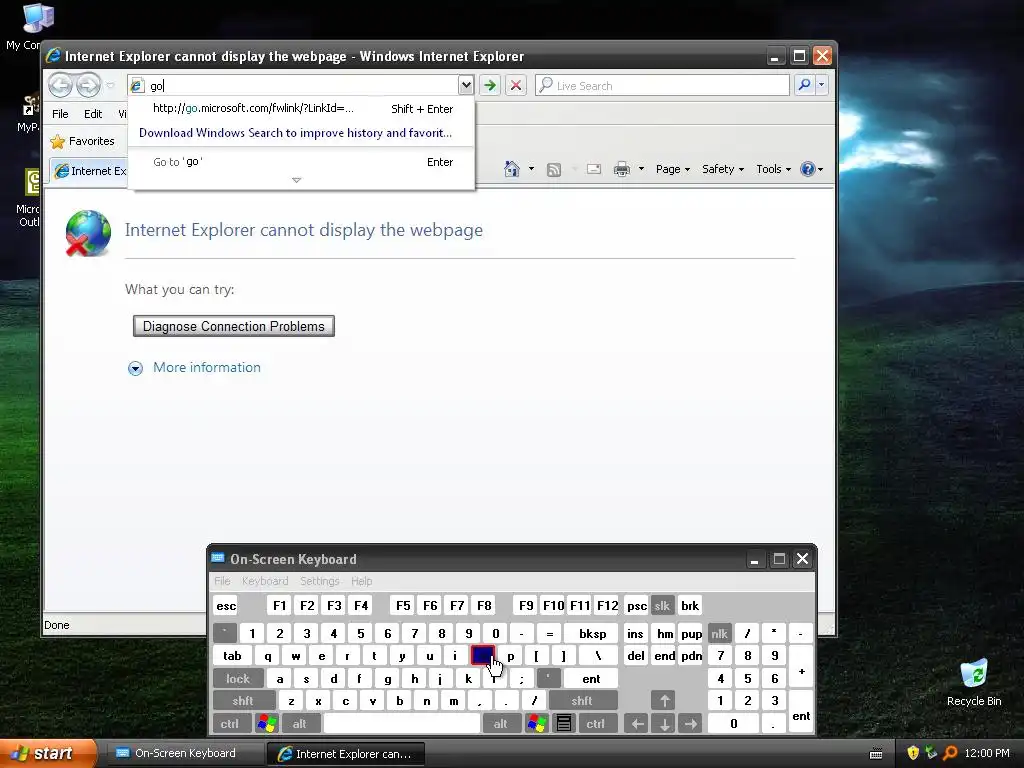Click the Live Search magnifier button
1024x768 pixels.
805,85
